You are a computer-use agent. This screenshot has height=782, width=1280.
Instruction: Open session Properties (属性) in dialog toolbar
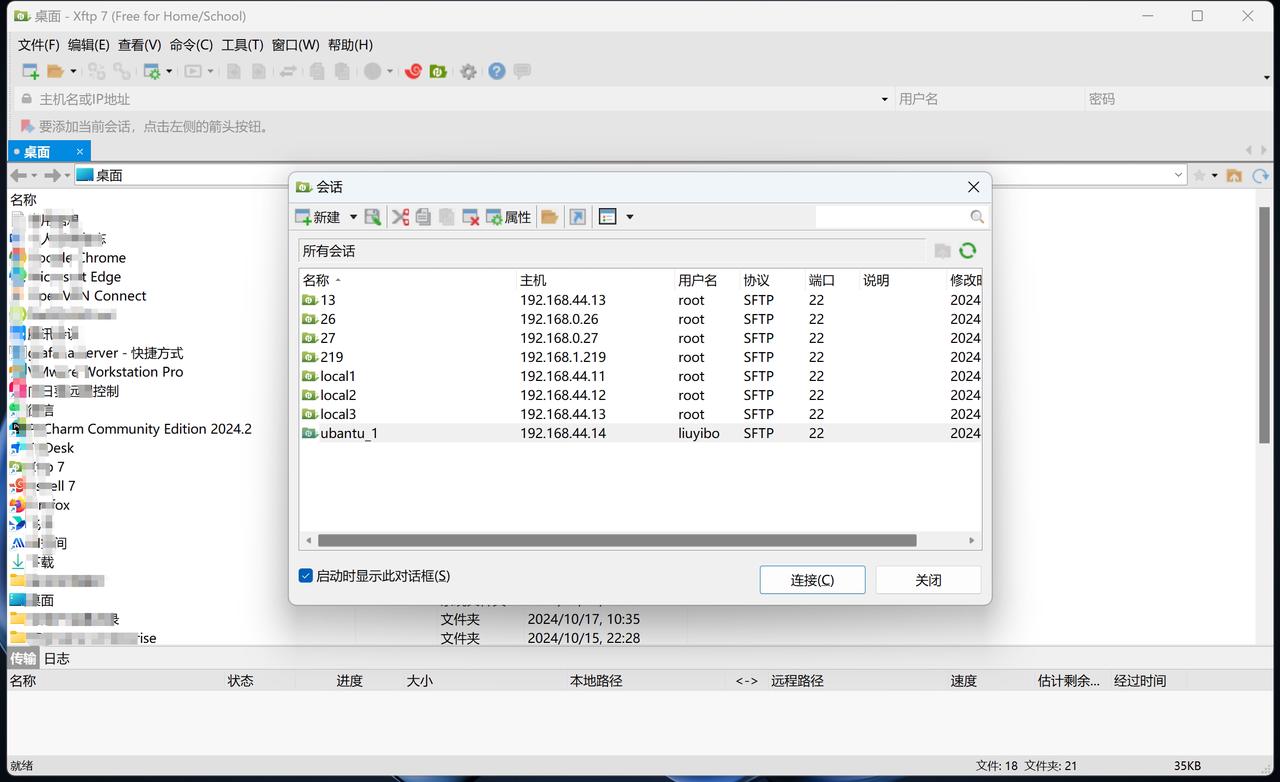click(x=508, y=217)
